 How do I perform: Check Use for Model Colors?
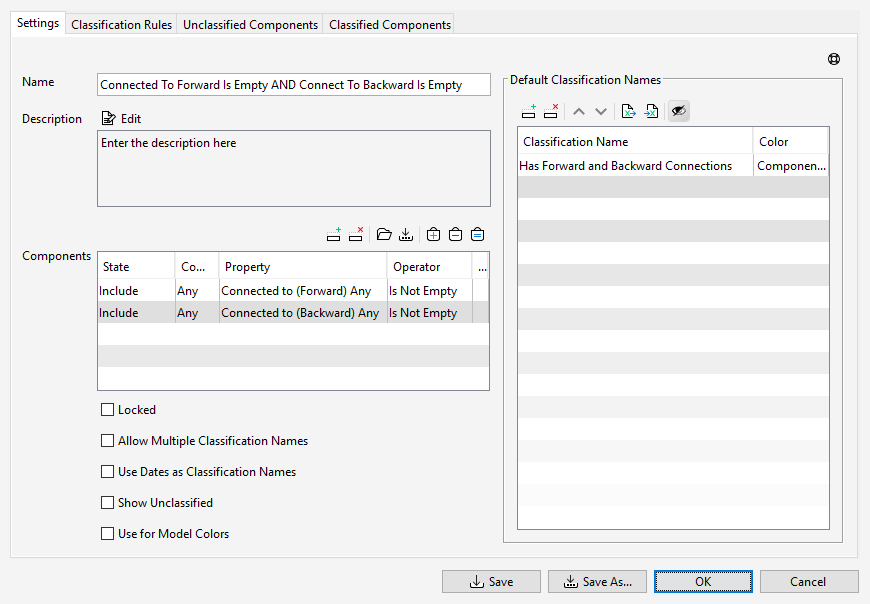tap(107, 534)
